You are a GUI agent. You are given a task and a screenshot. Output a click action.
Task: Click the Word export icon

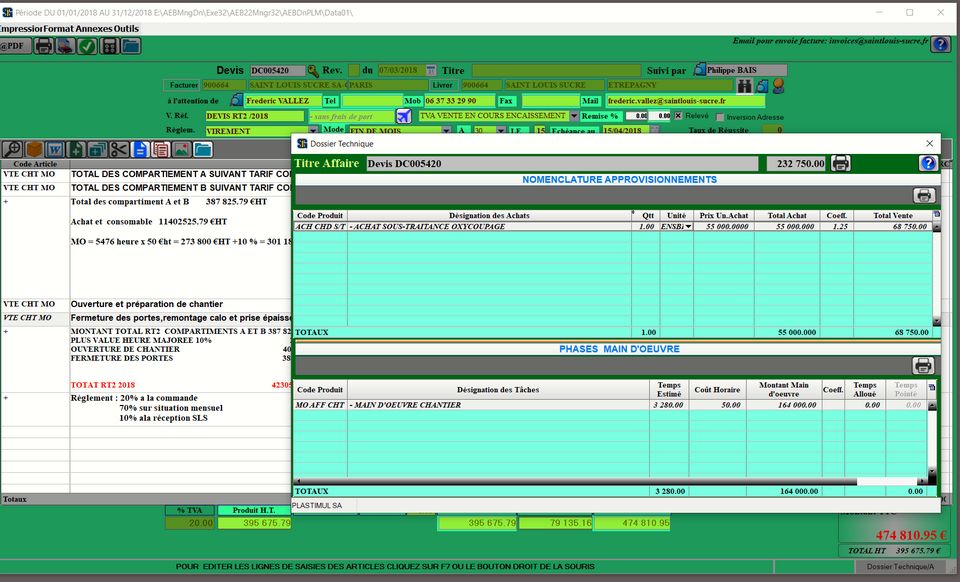click(55, 149)
